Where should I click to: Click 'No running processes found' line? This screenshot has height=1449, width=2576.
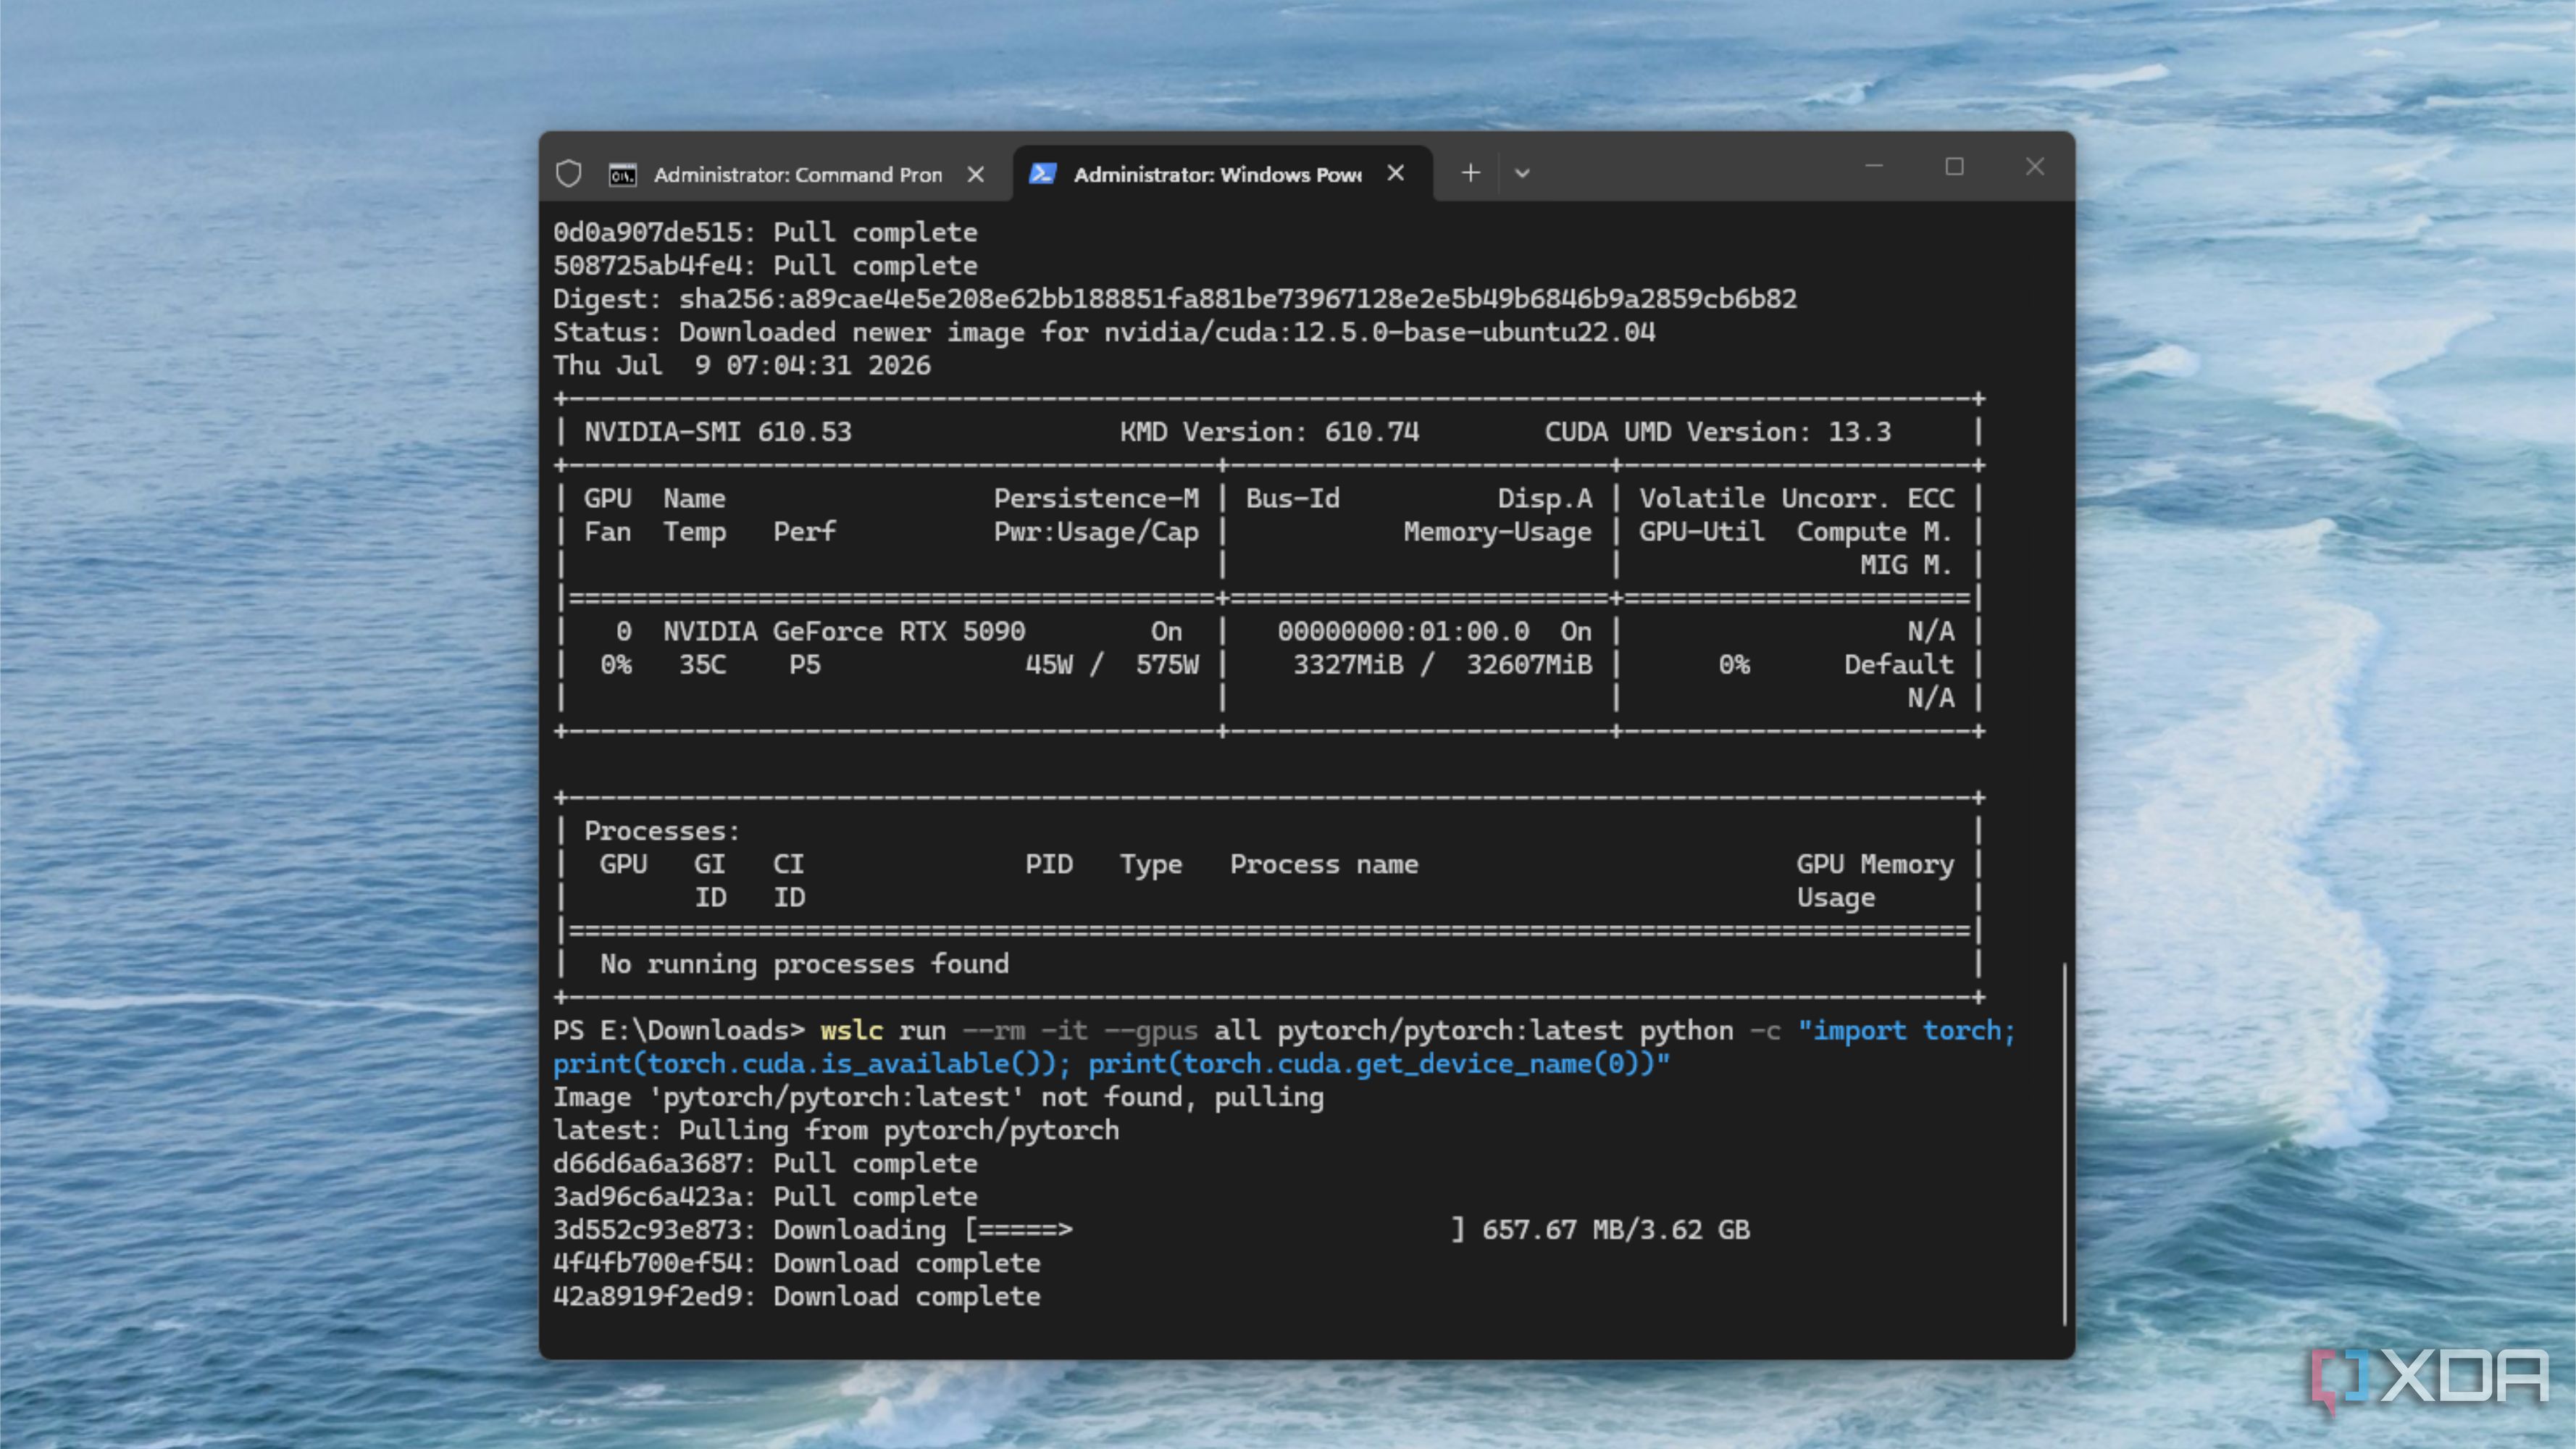click(804, 964)
